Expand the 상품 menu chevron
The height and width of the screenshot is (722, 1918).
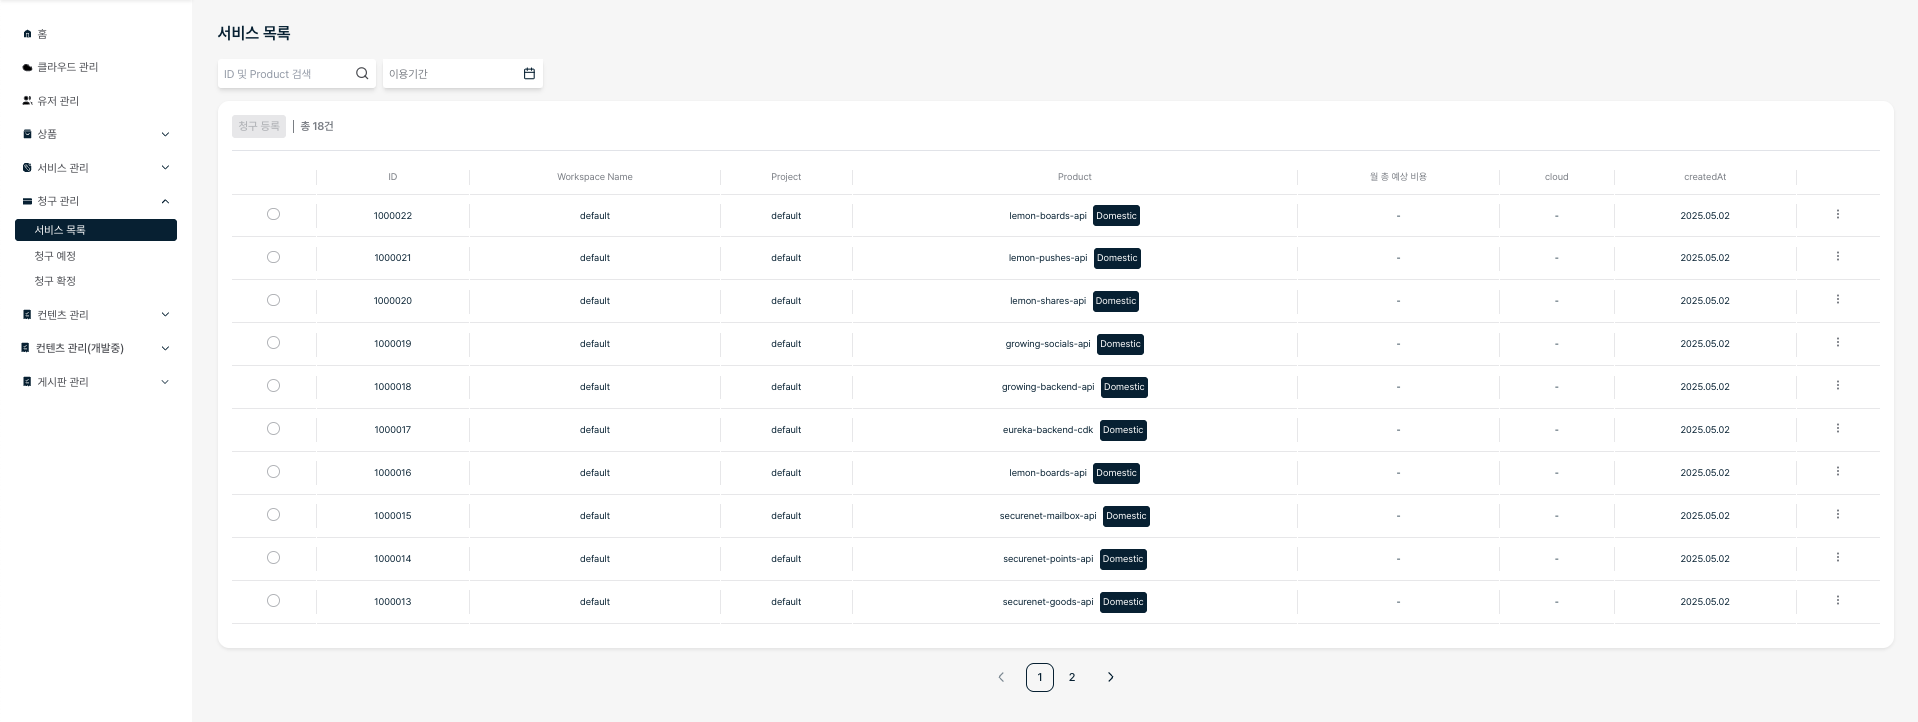165,134
